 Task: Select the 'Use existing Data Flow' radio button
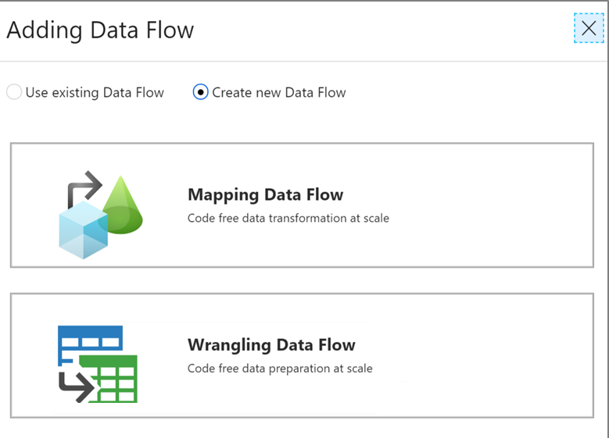pos(14,93)
